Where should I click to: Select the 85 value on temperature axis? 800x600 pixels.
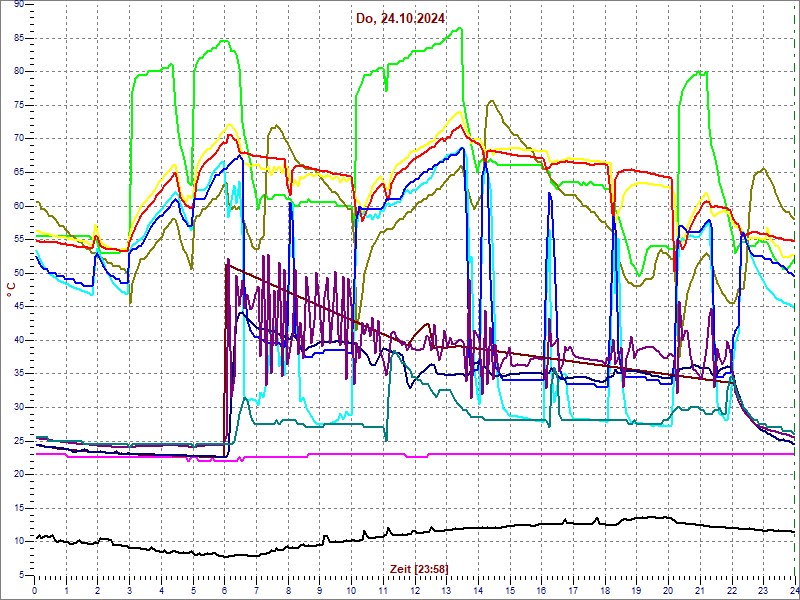click(18, 38)
